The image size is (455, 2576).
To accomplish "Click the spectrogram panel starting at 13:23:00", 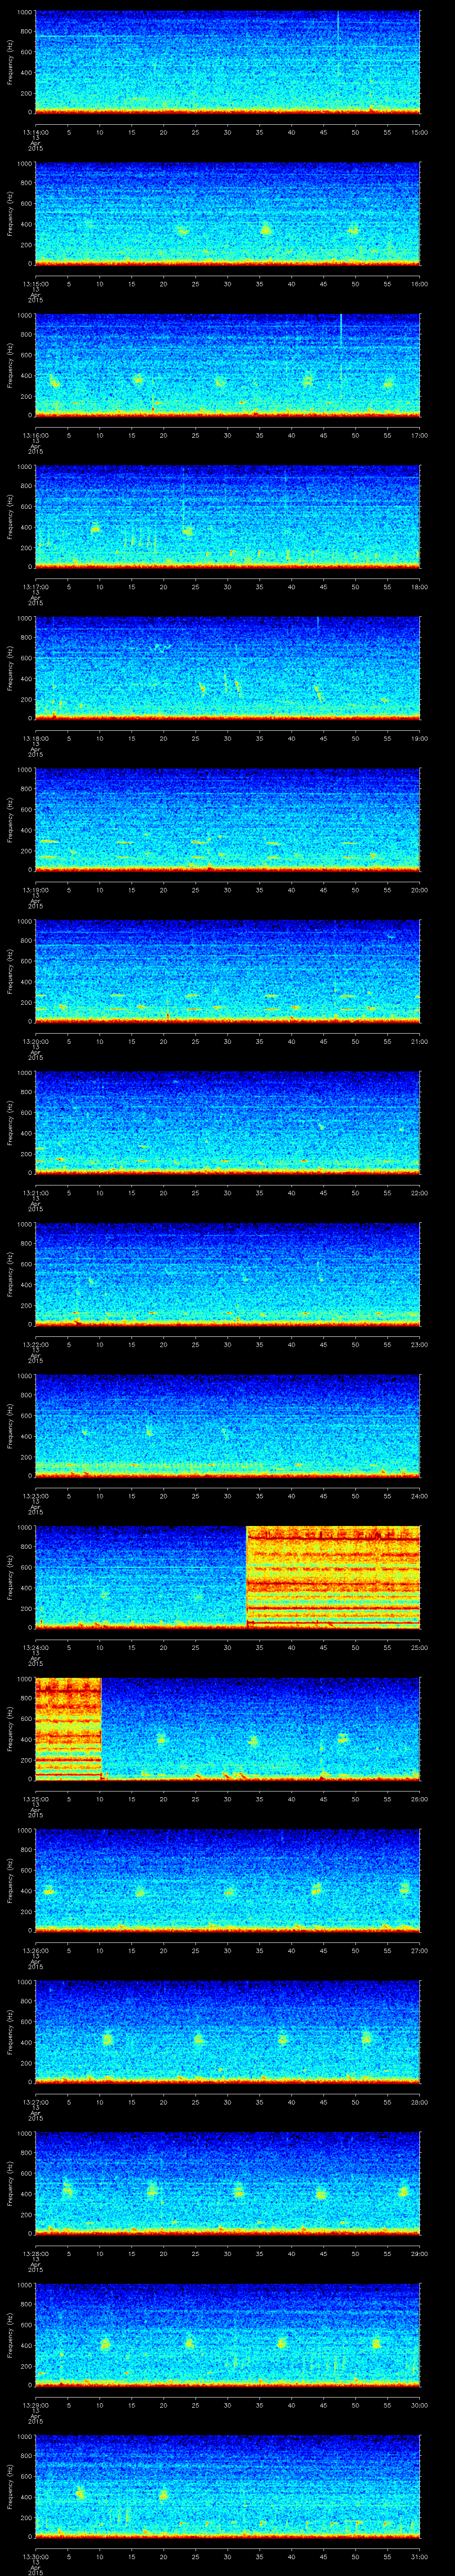I will click(228, 1425).
